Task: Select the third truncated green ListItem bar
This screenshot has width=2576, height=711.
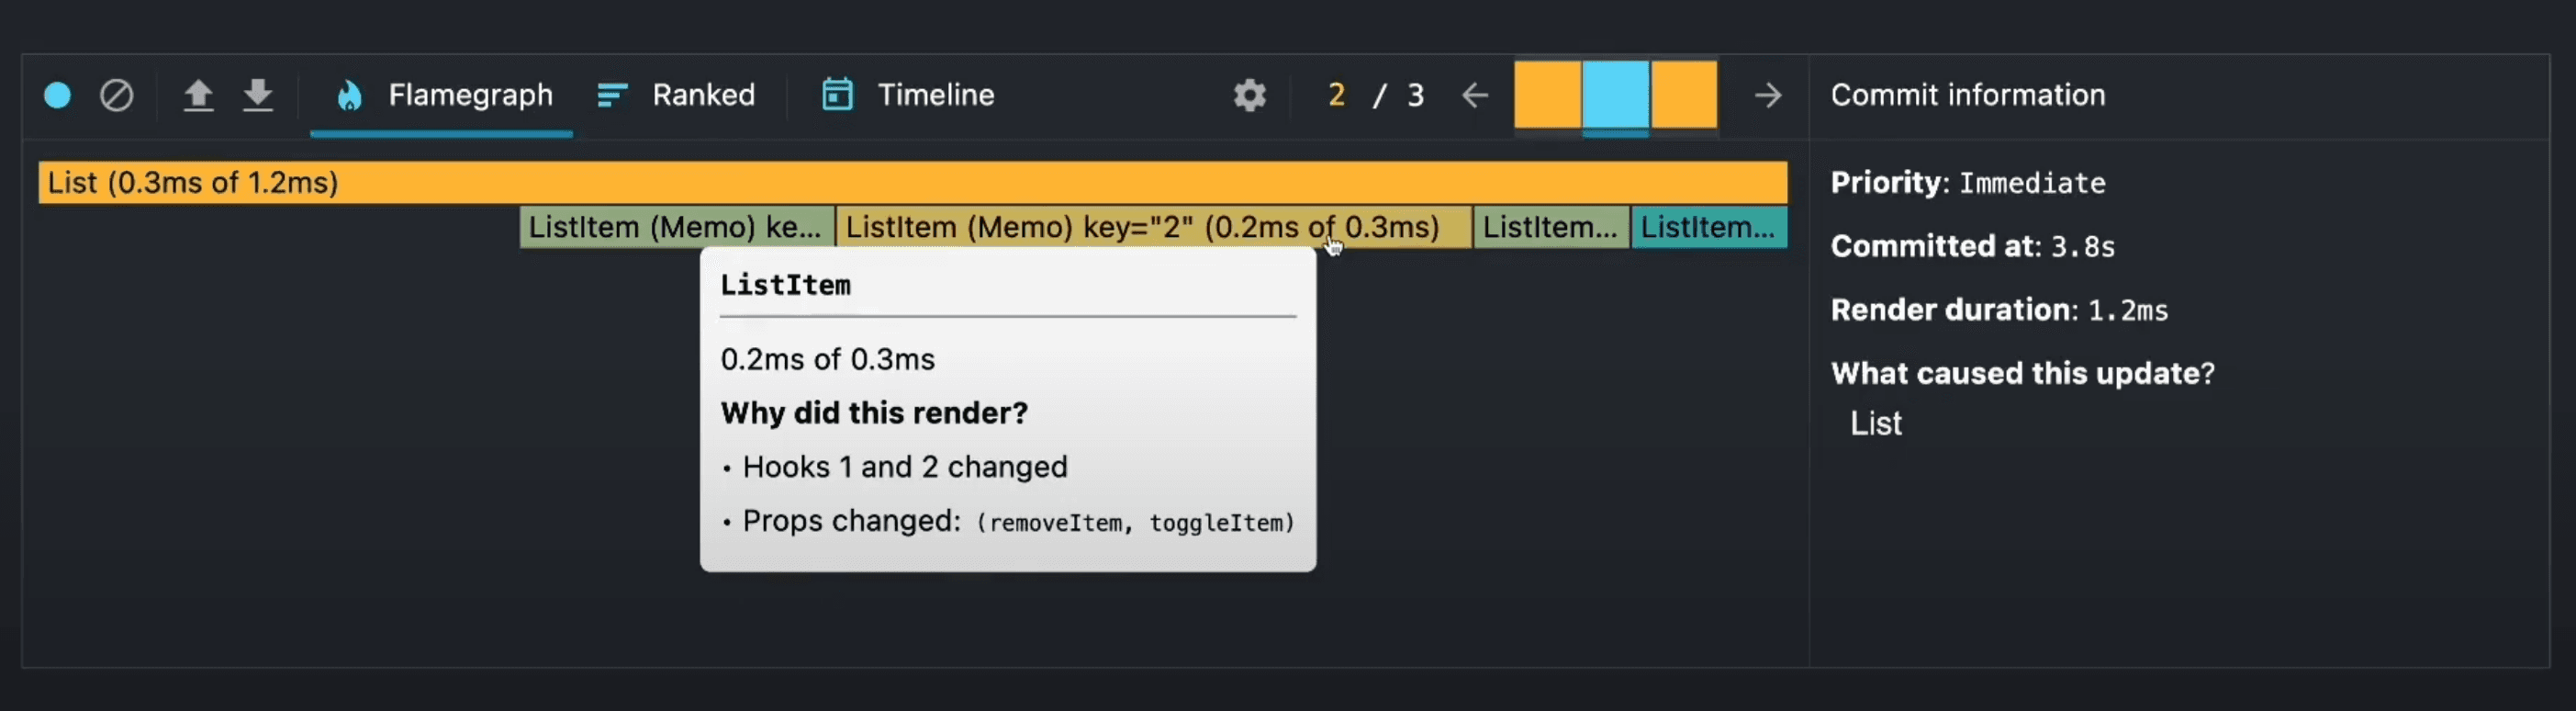Action: [1550, 227]
